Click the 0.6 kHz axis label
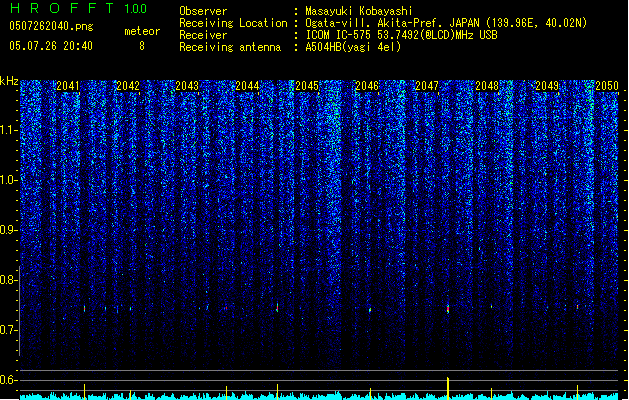This screenshot has height=400, width=629. [9, 380]
